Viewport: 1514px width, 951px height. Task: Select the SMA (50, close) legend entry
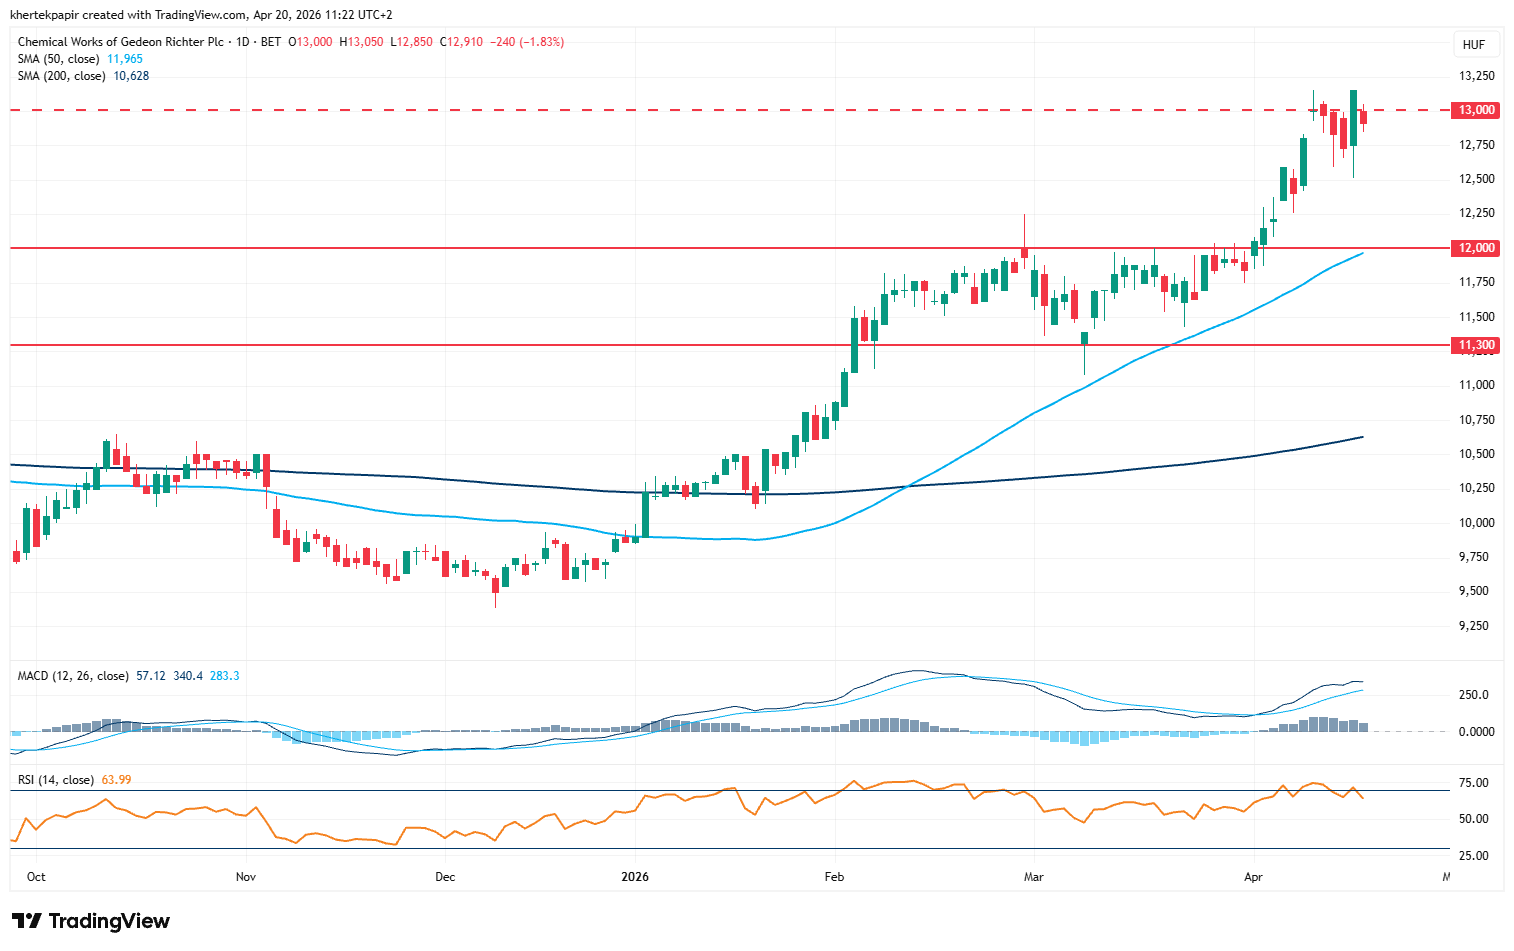[x=58, y=59]
